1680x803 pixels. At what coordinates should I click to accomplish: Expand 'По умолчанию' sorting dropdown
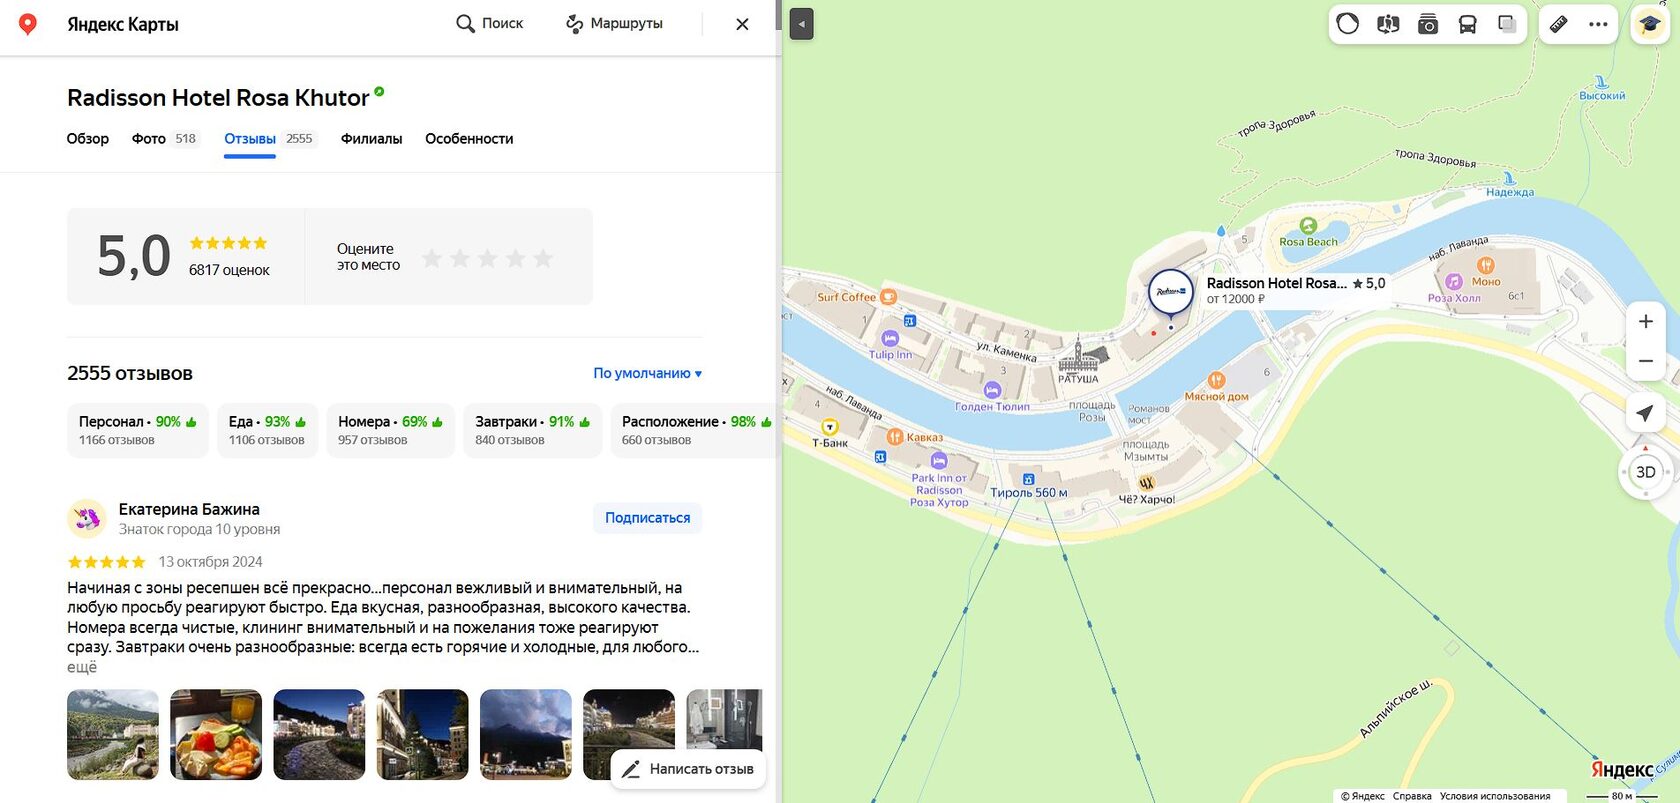pyautogui.click(x=648, y=373)
